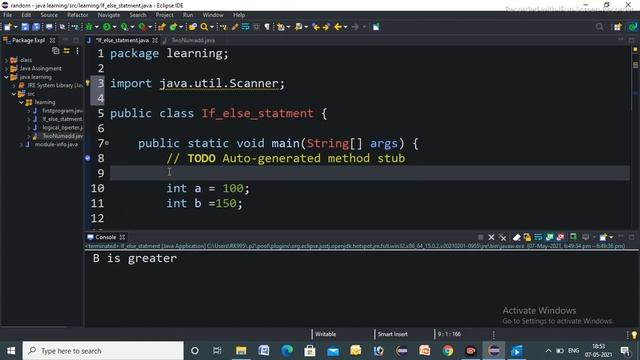Toggle Word Wrap icon in toolbar

point(245,27)
